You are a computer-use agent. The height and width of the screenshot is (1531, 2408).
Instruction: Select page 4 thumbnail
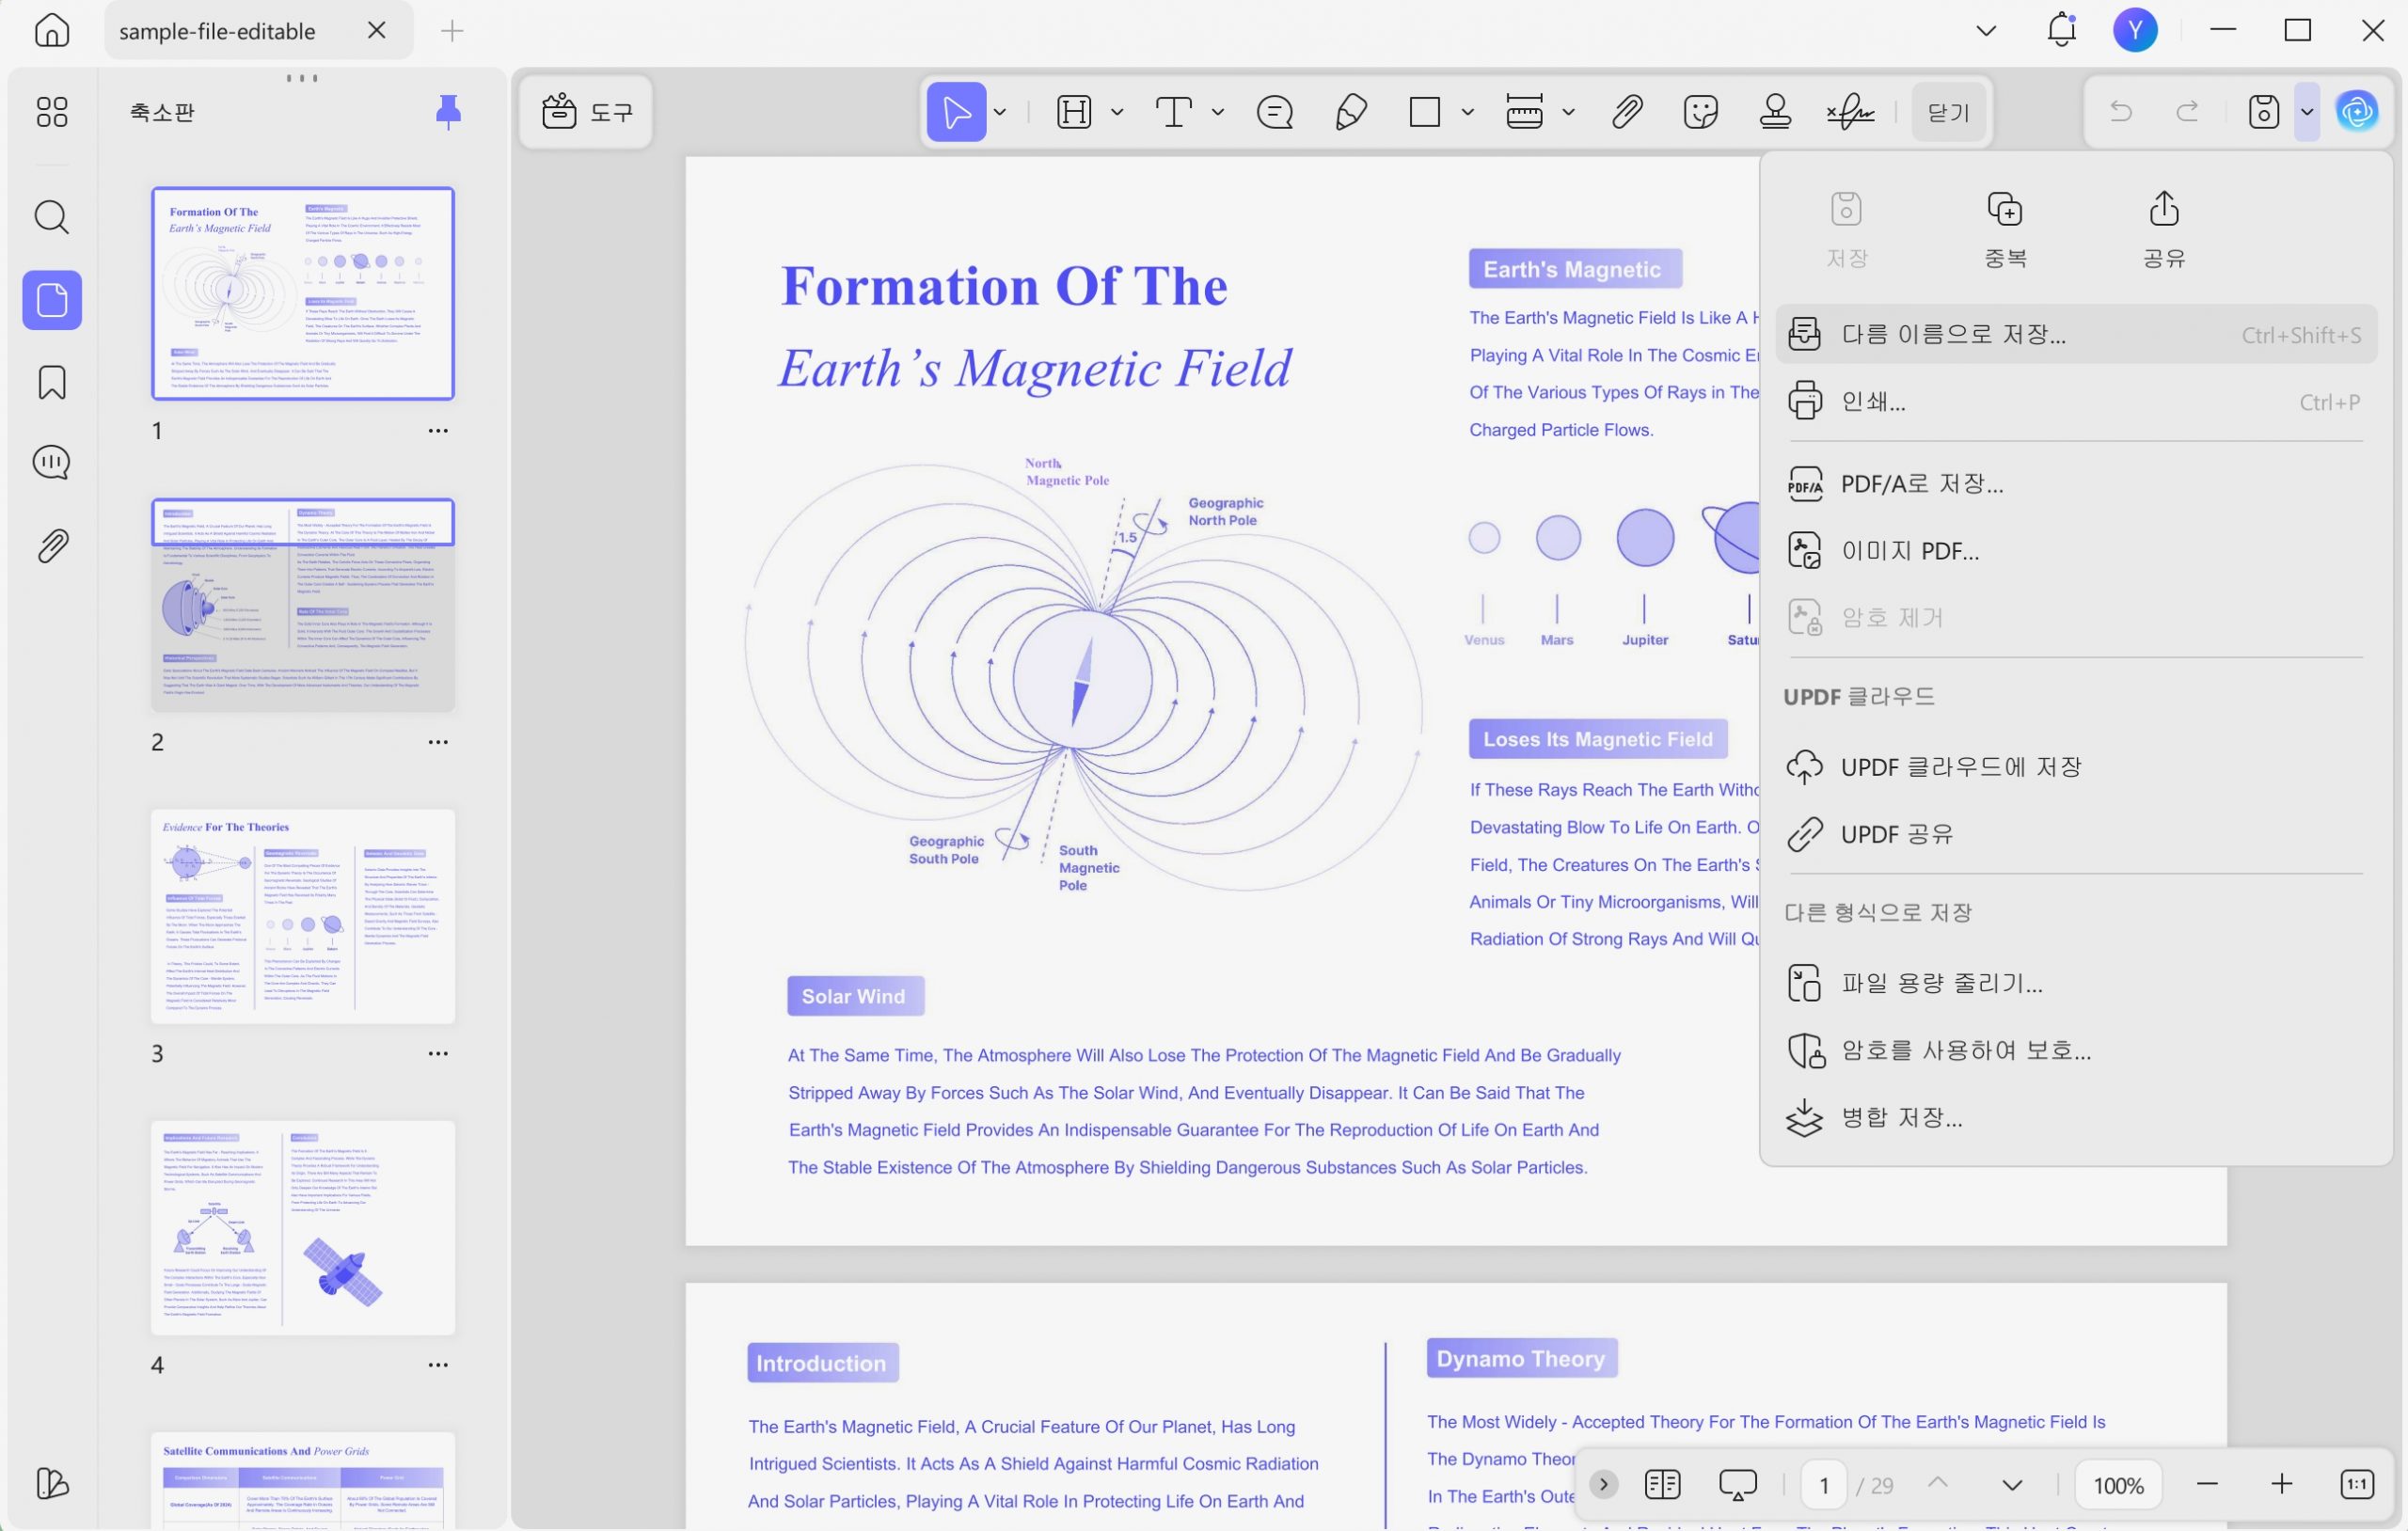[303, 1227]
